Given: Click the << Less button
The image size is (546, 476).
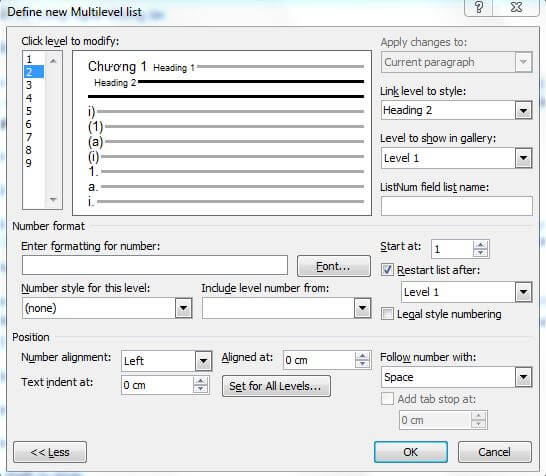Looking at the screenshot, I should click(50, 452).
